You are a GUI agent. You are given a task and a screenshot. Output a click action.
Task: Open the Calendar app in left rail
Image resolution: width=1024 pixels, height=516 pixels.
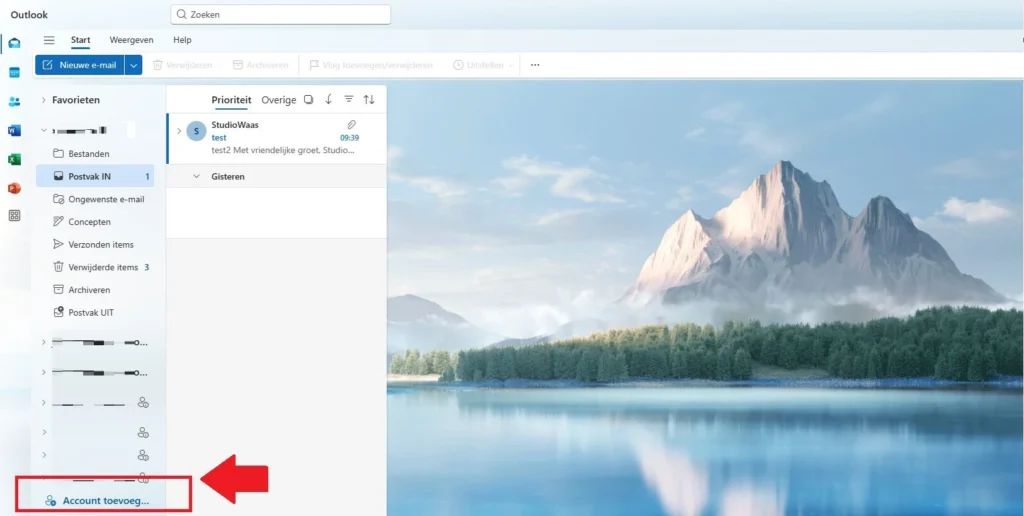coord(14,72)
